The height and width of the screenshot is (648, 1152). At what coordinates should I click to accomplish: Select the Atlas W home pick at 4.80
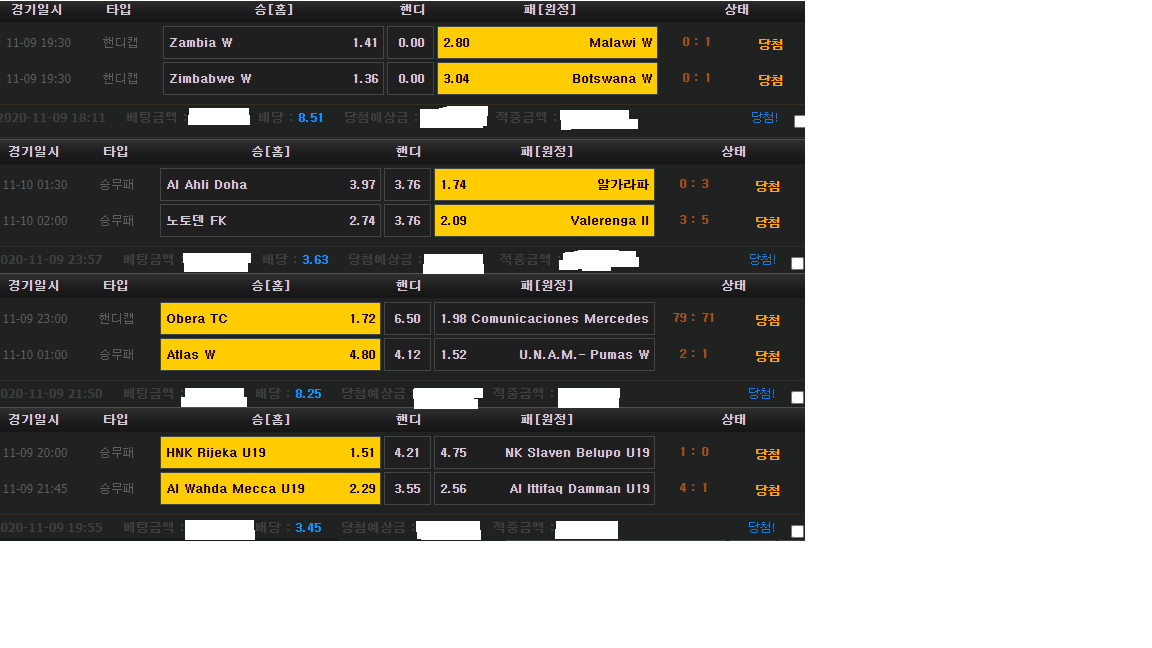[x=270, y=354]
